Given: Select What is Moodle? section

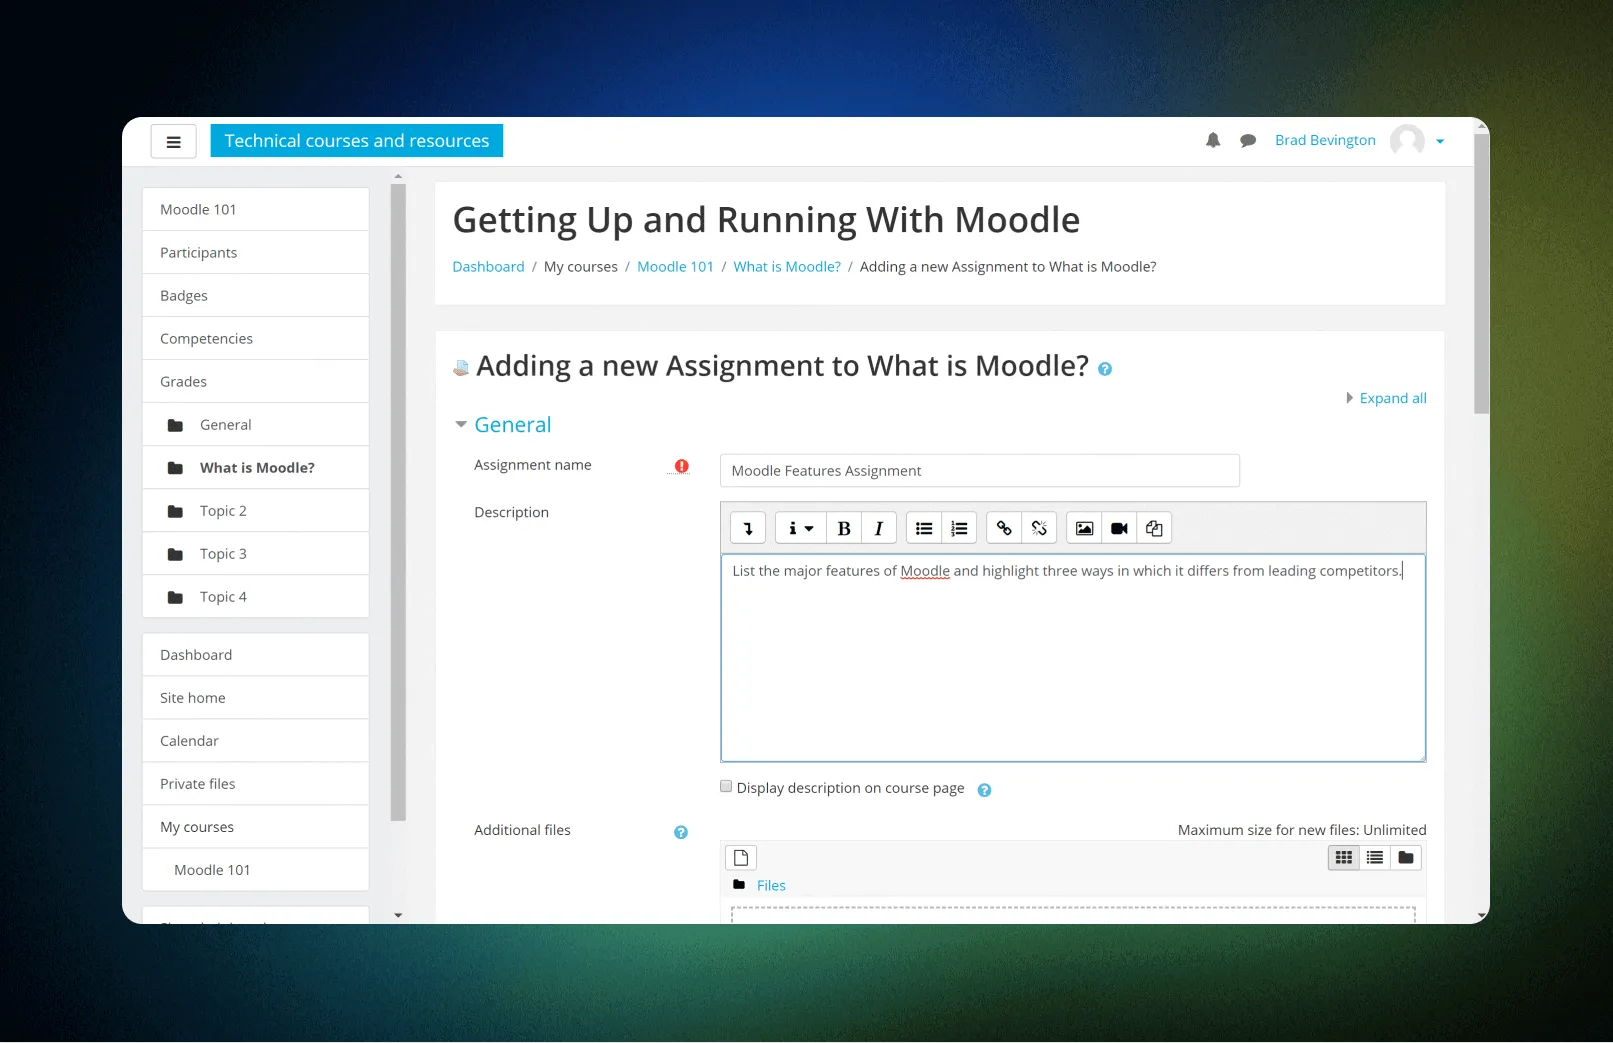Looking at the screenshot, I should point(256,468).
